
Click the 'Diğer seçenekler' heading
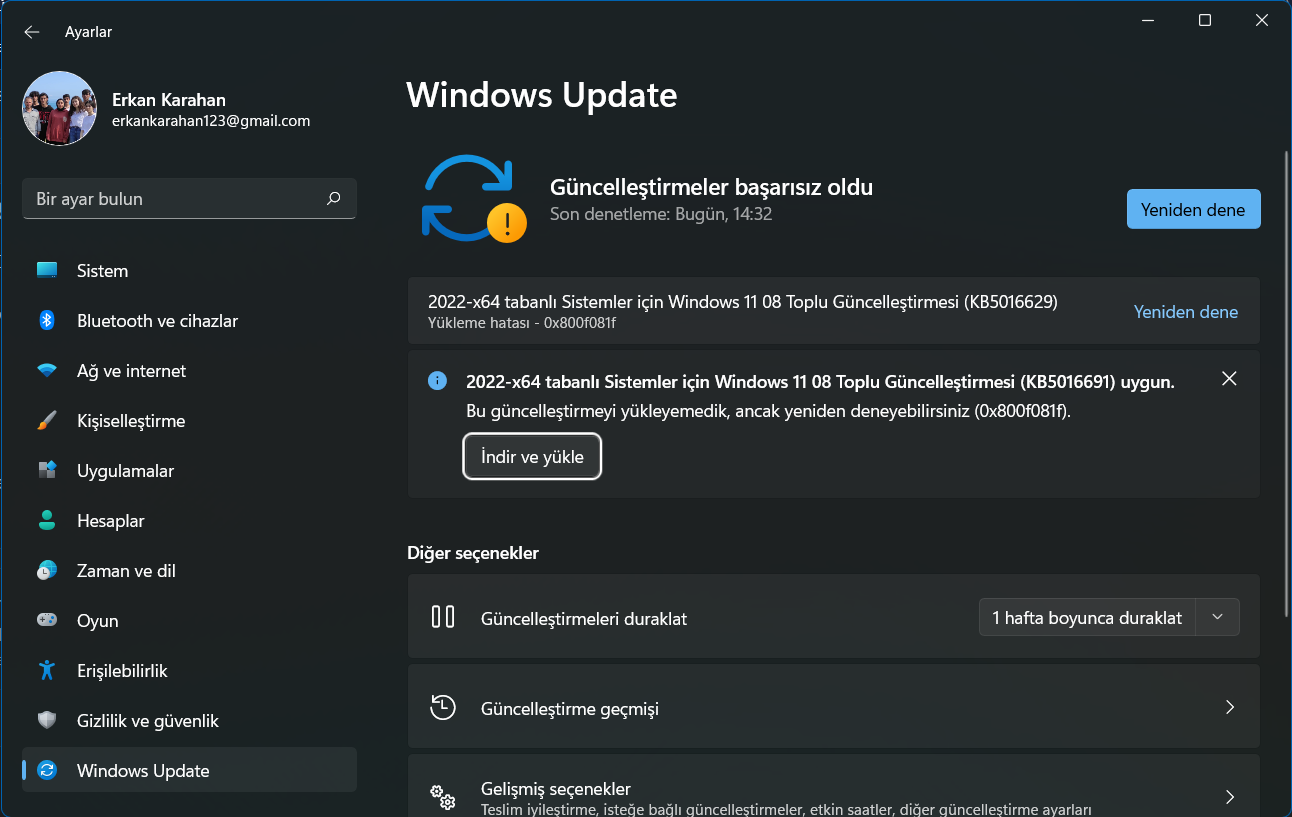(473, 553)
